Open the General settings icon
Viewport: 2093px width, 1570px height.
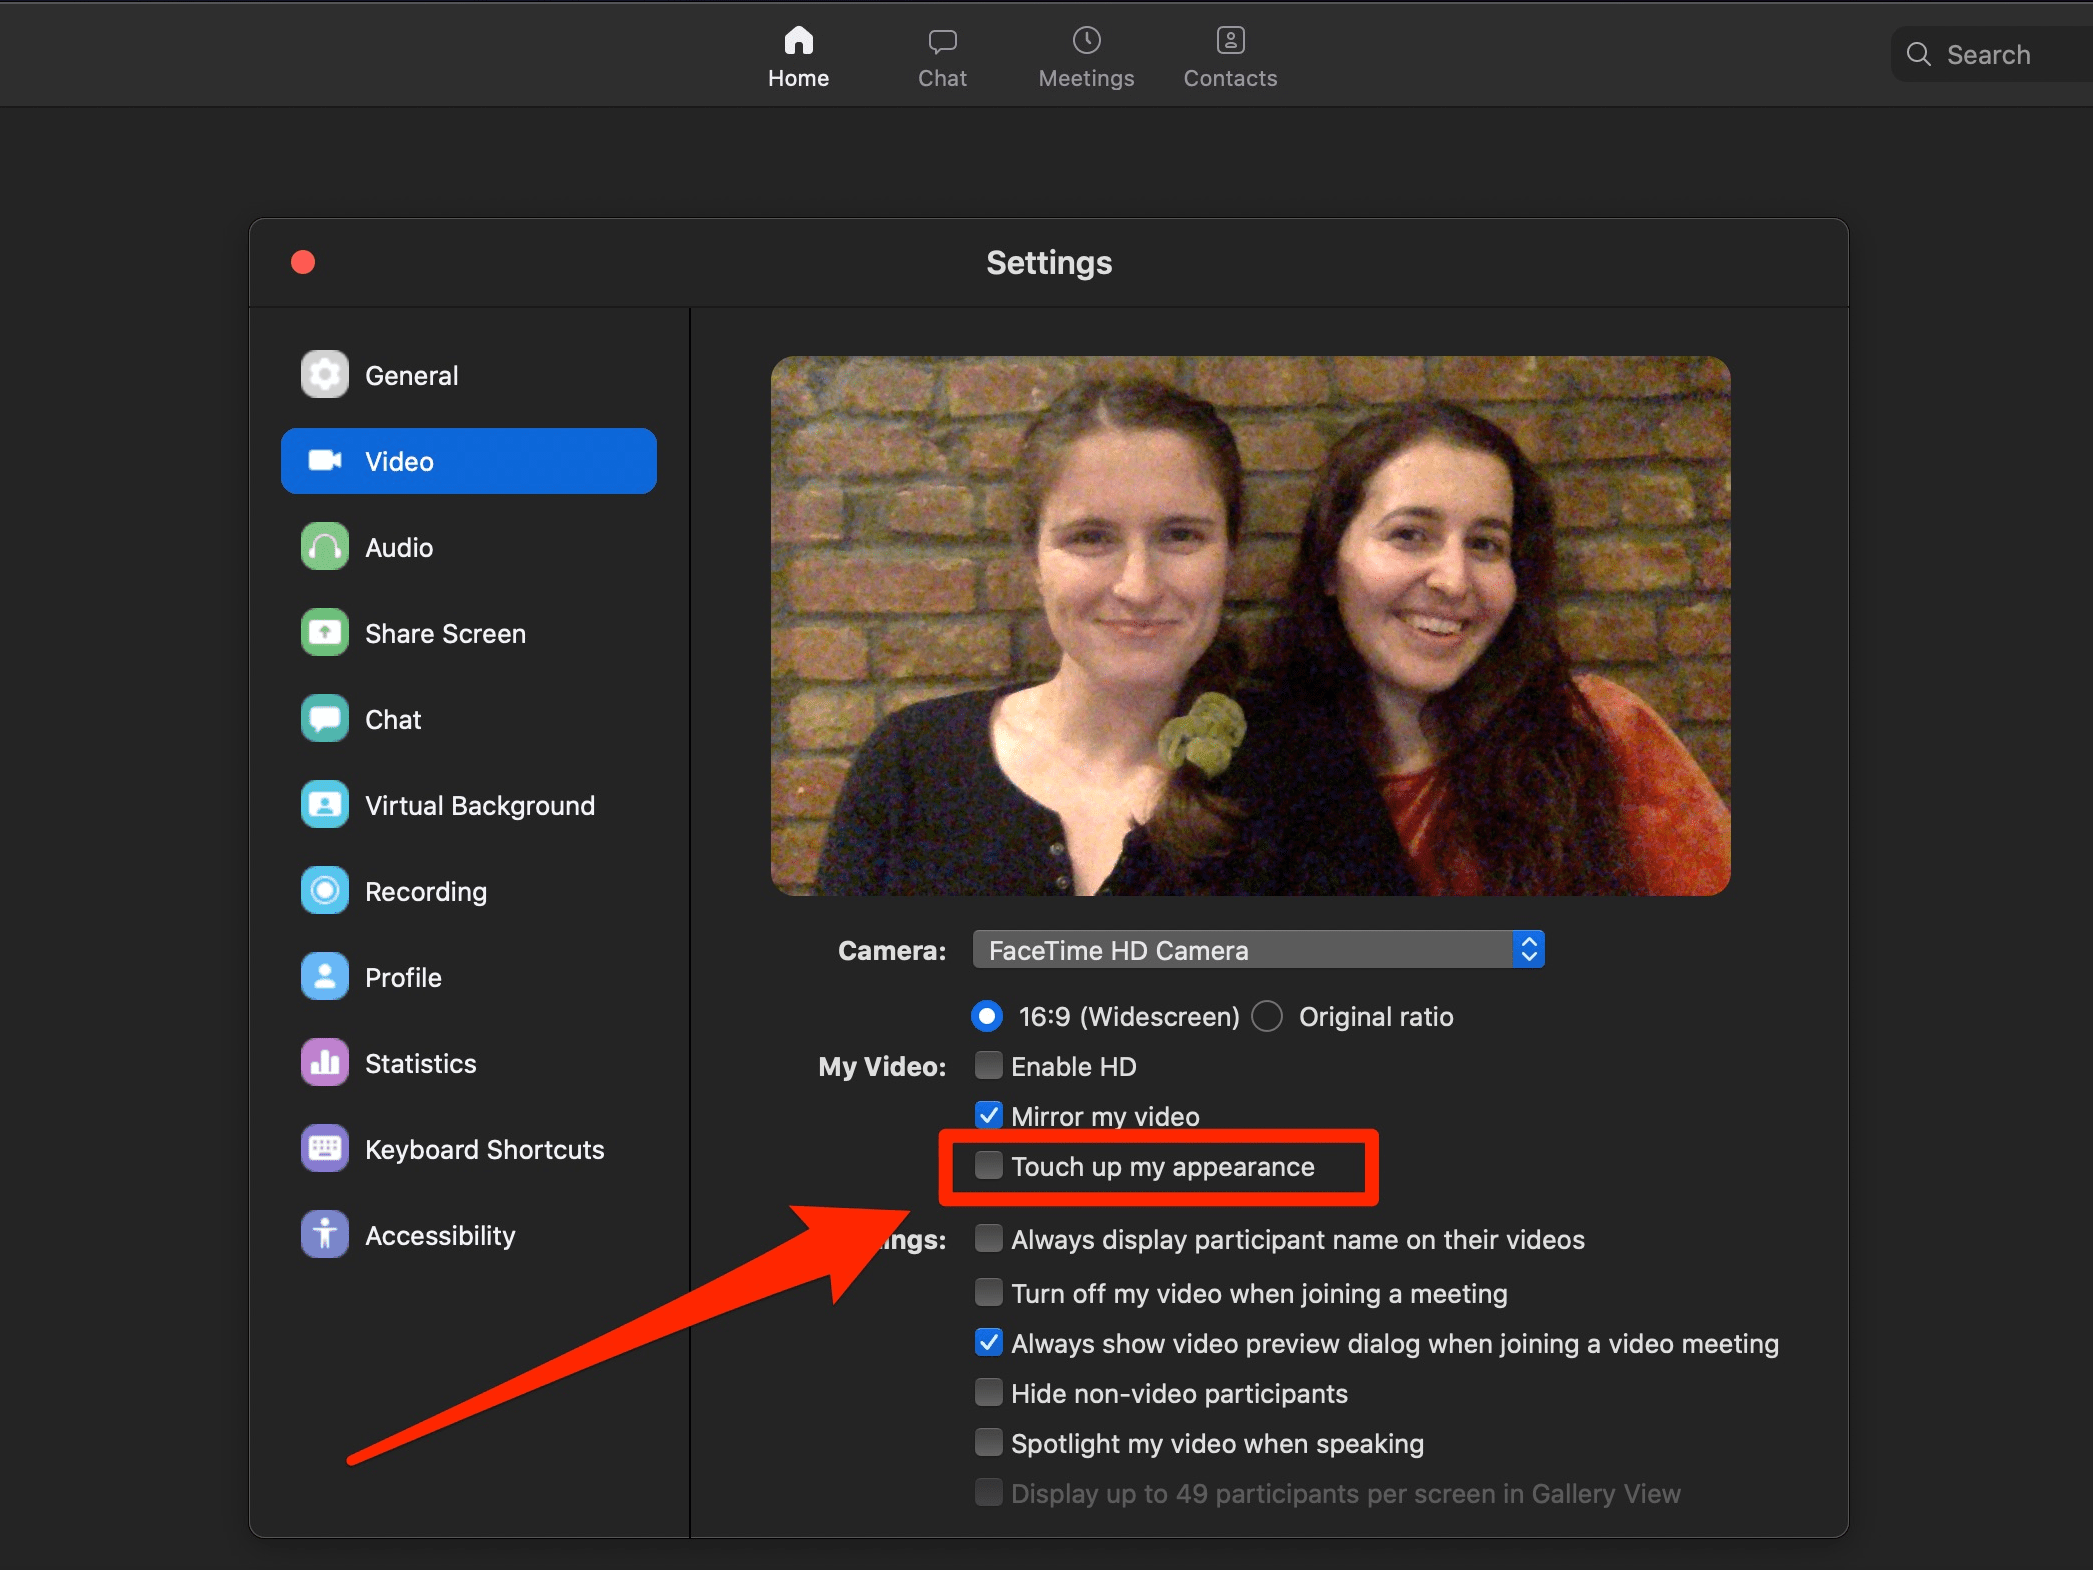point(324,375)
